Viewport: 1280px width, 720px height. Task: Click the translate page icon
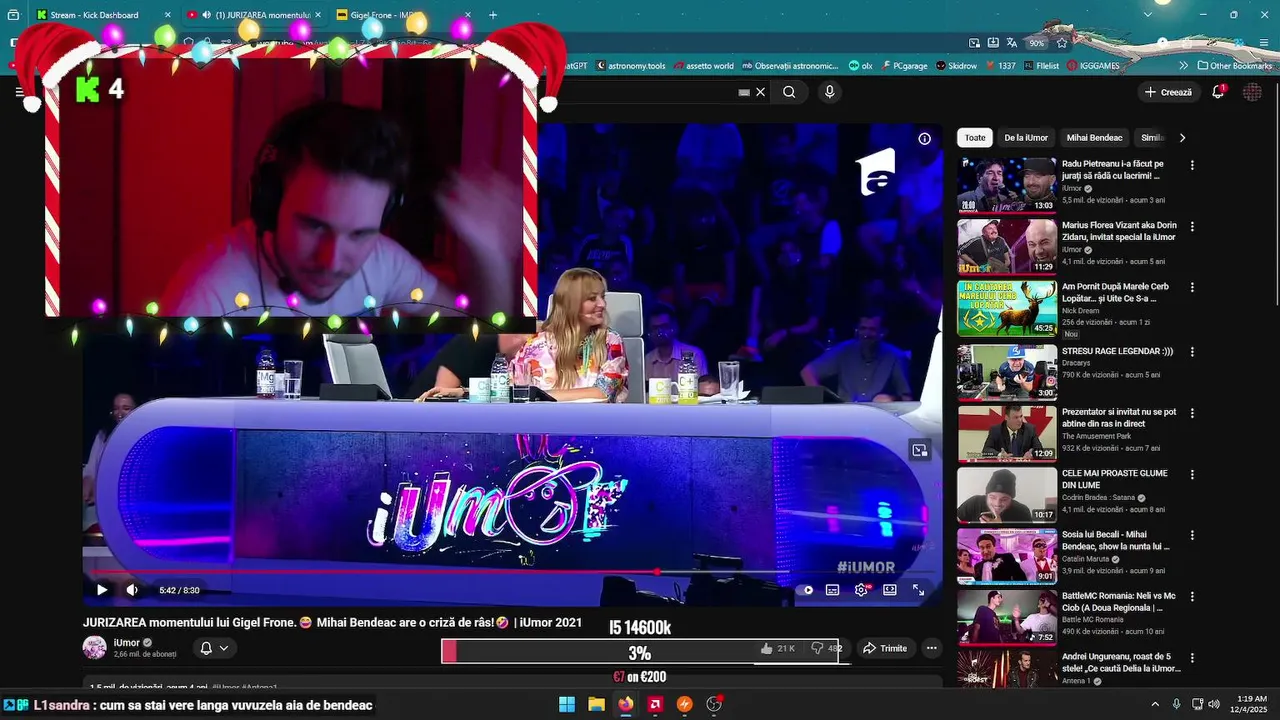click(1012, 43)
